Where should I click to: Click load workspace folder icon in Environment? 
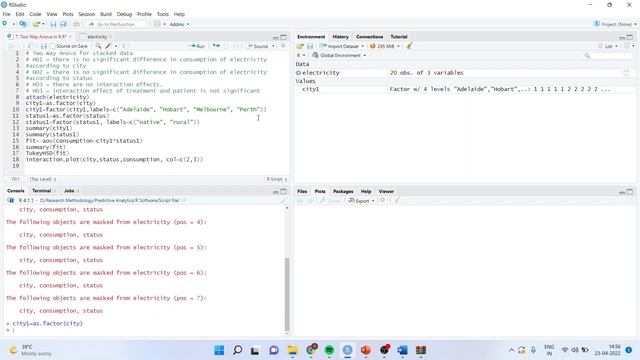[300, 46]
